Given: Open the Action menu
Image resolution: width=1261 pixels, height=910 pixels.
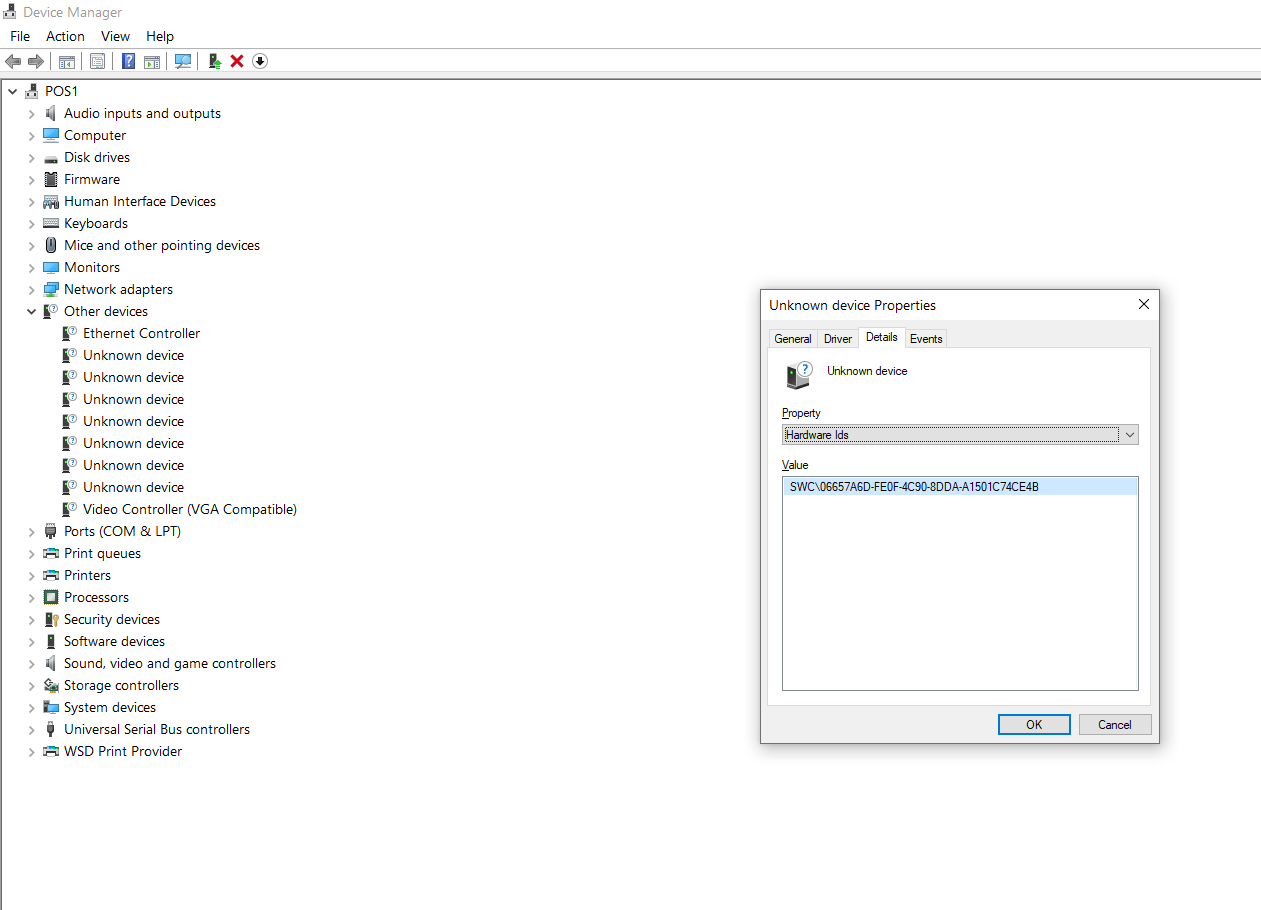Looking at the screenshot, I should (x=65, y=36).
